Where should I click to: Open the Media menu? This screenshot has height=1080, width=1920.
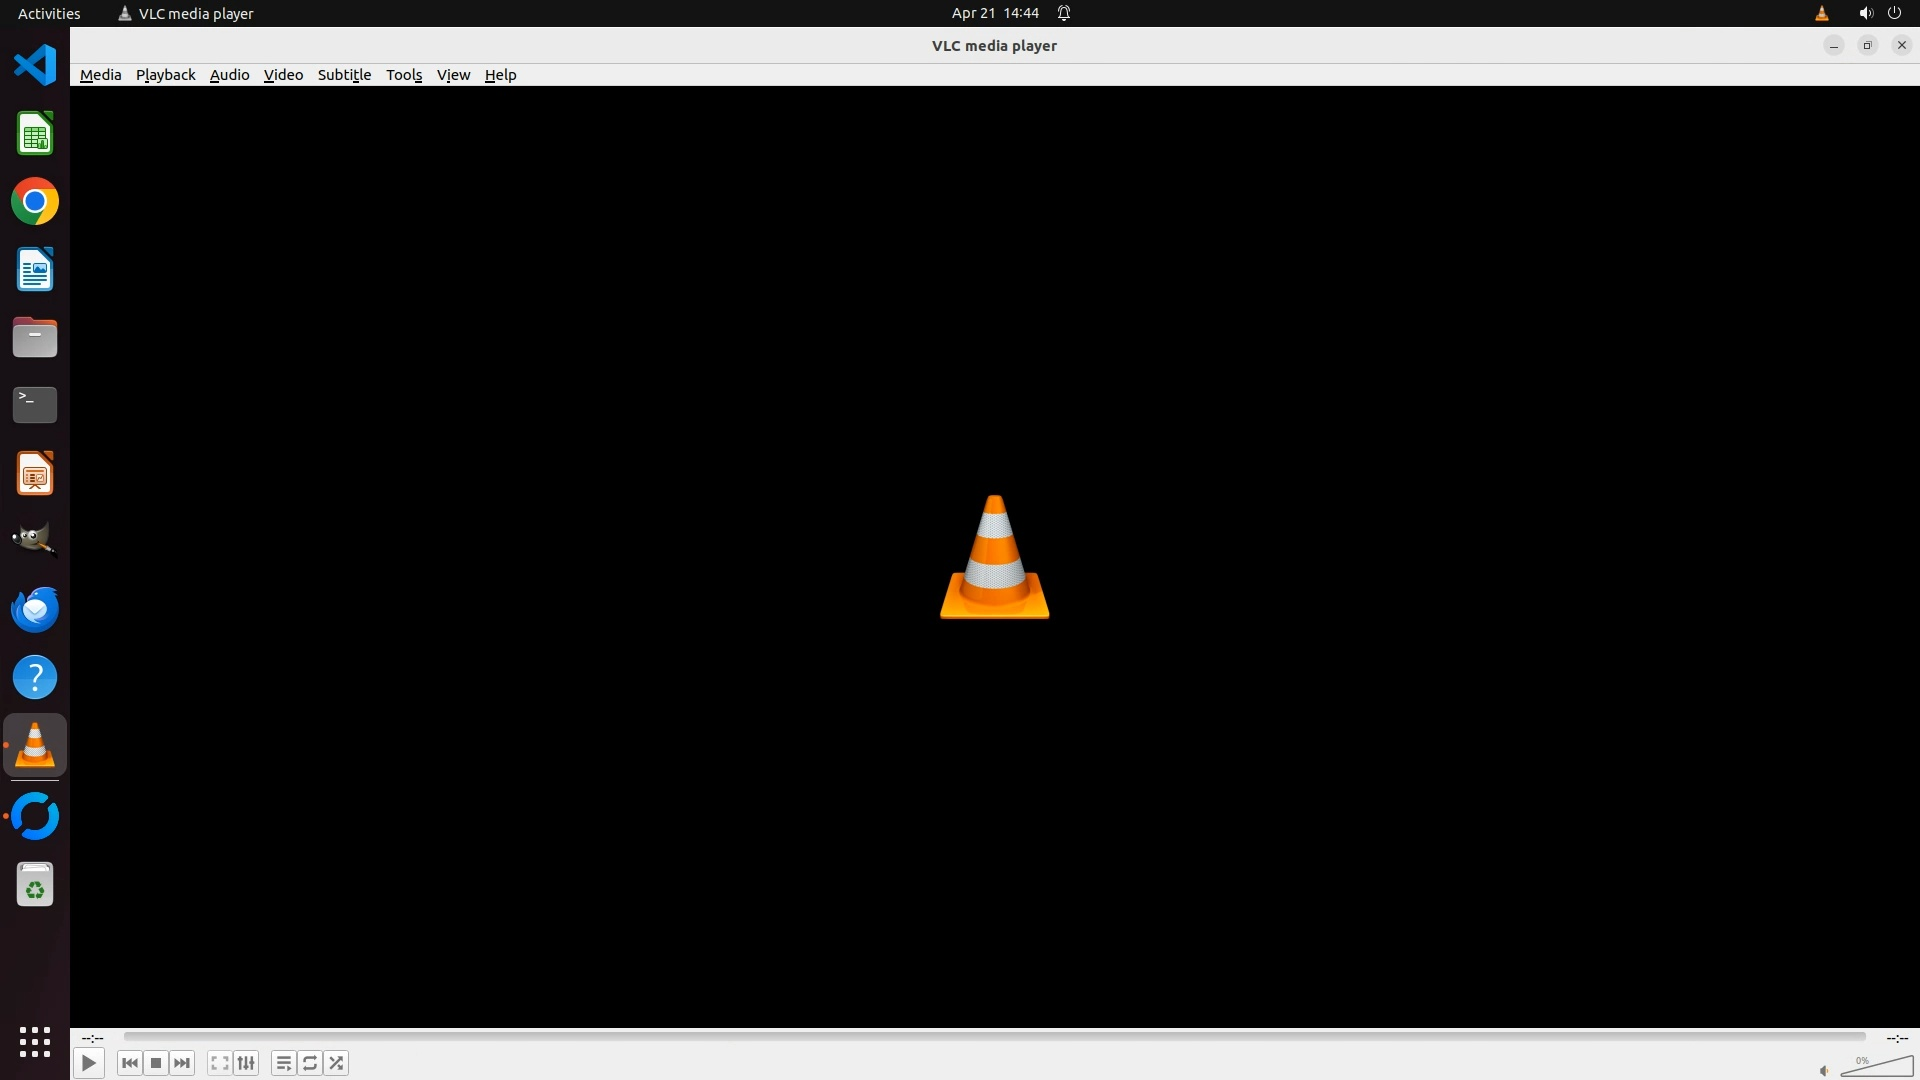(x=100, y=75)
